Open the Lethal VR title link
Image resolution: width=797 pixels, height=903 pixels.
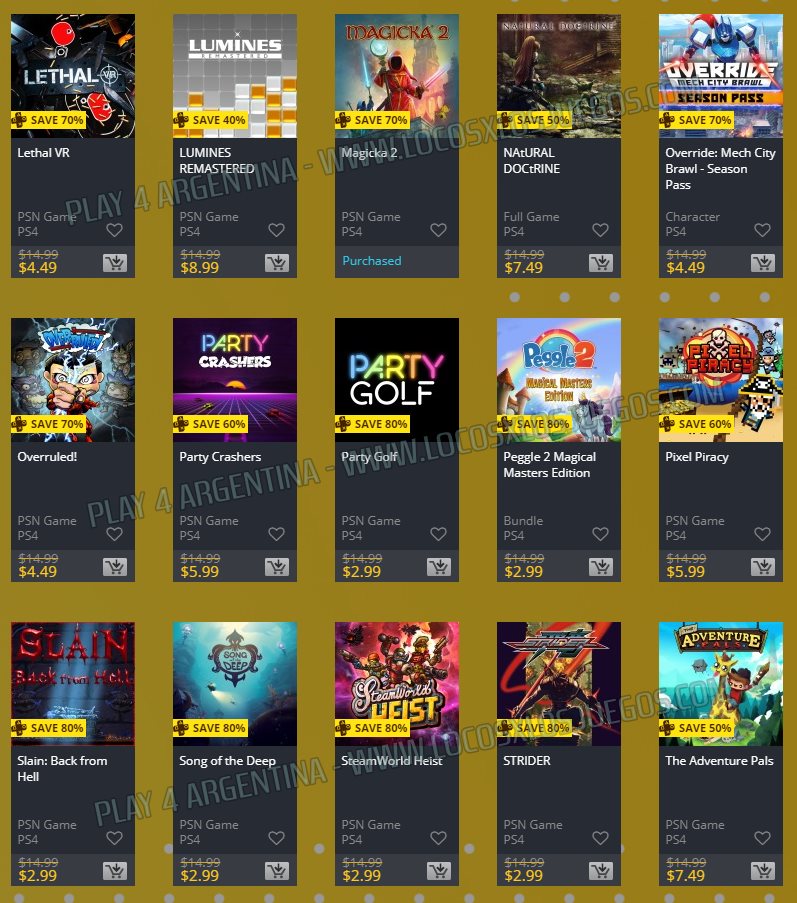tap(43, 153)
